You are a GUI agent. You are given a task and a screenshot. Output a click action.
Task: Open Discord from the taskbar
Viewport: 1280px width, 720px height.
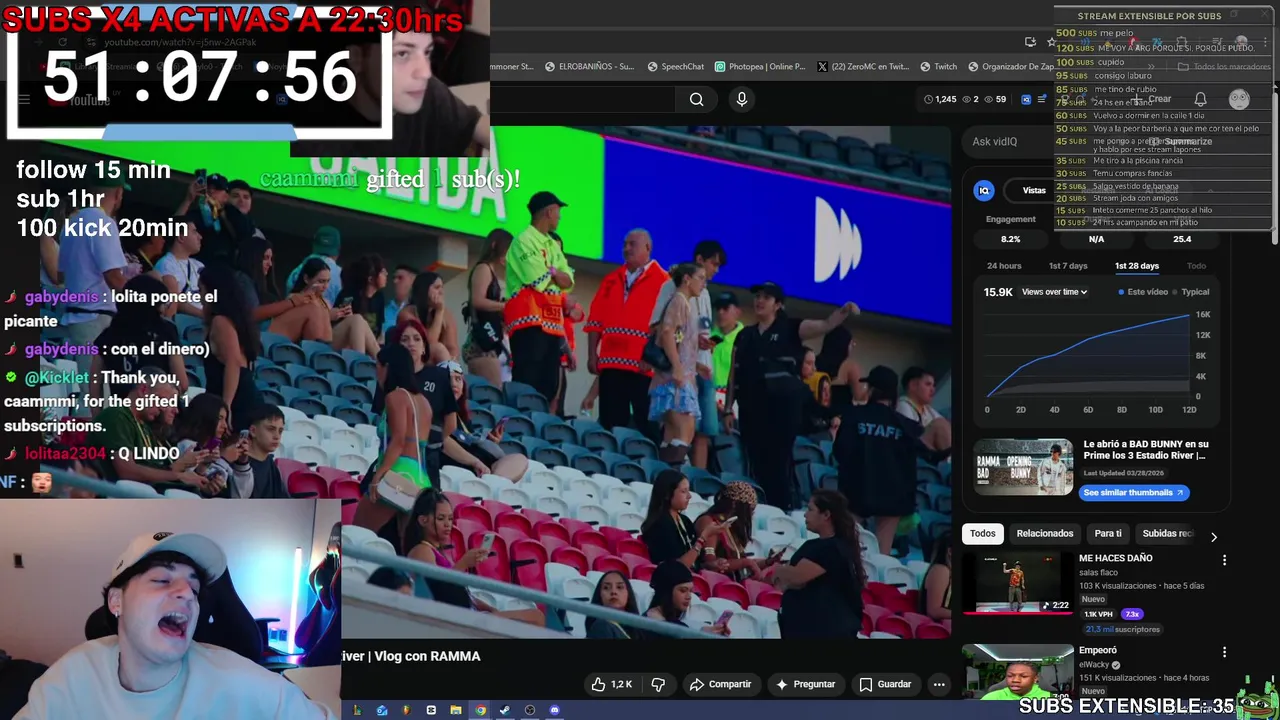tap(554, 710)
